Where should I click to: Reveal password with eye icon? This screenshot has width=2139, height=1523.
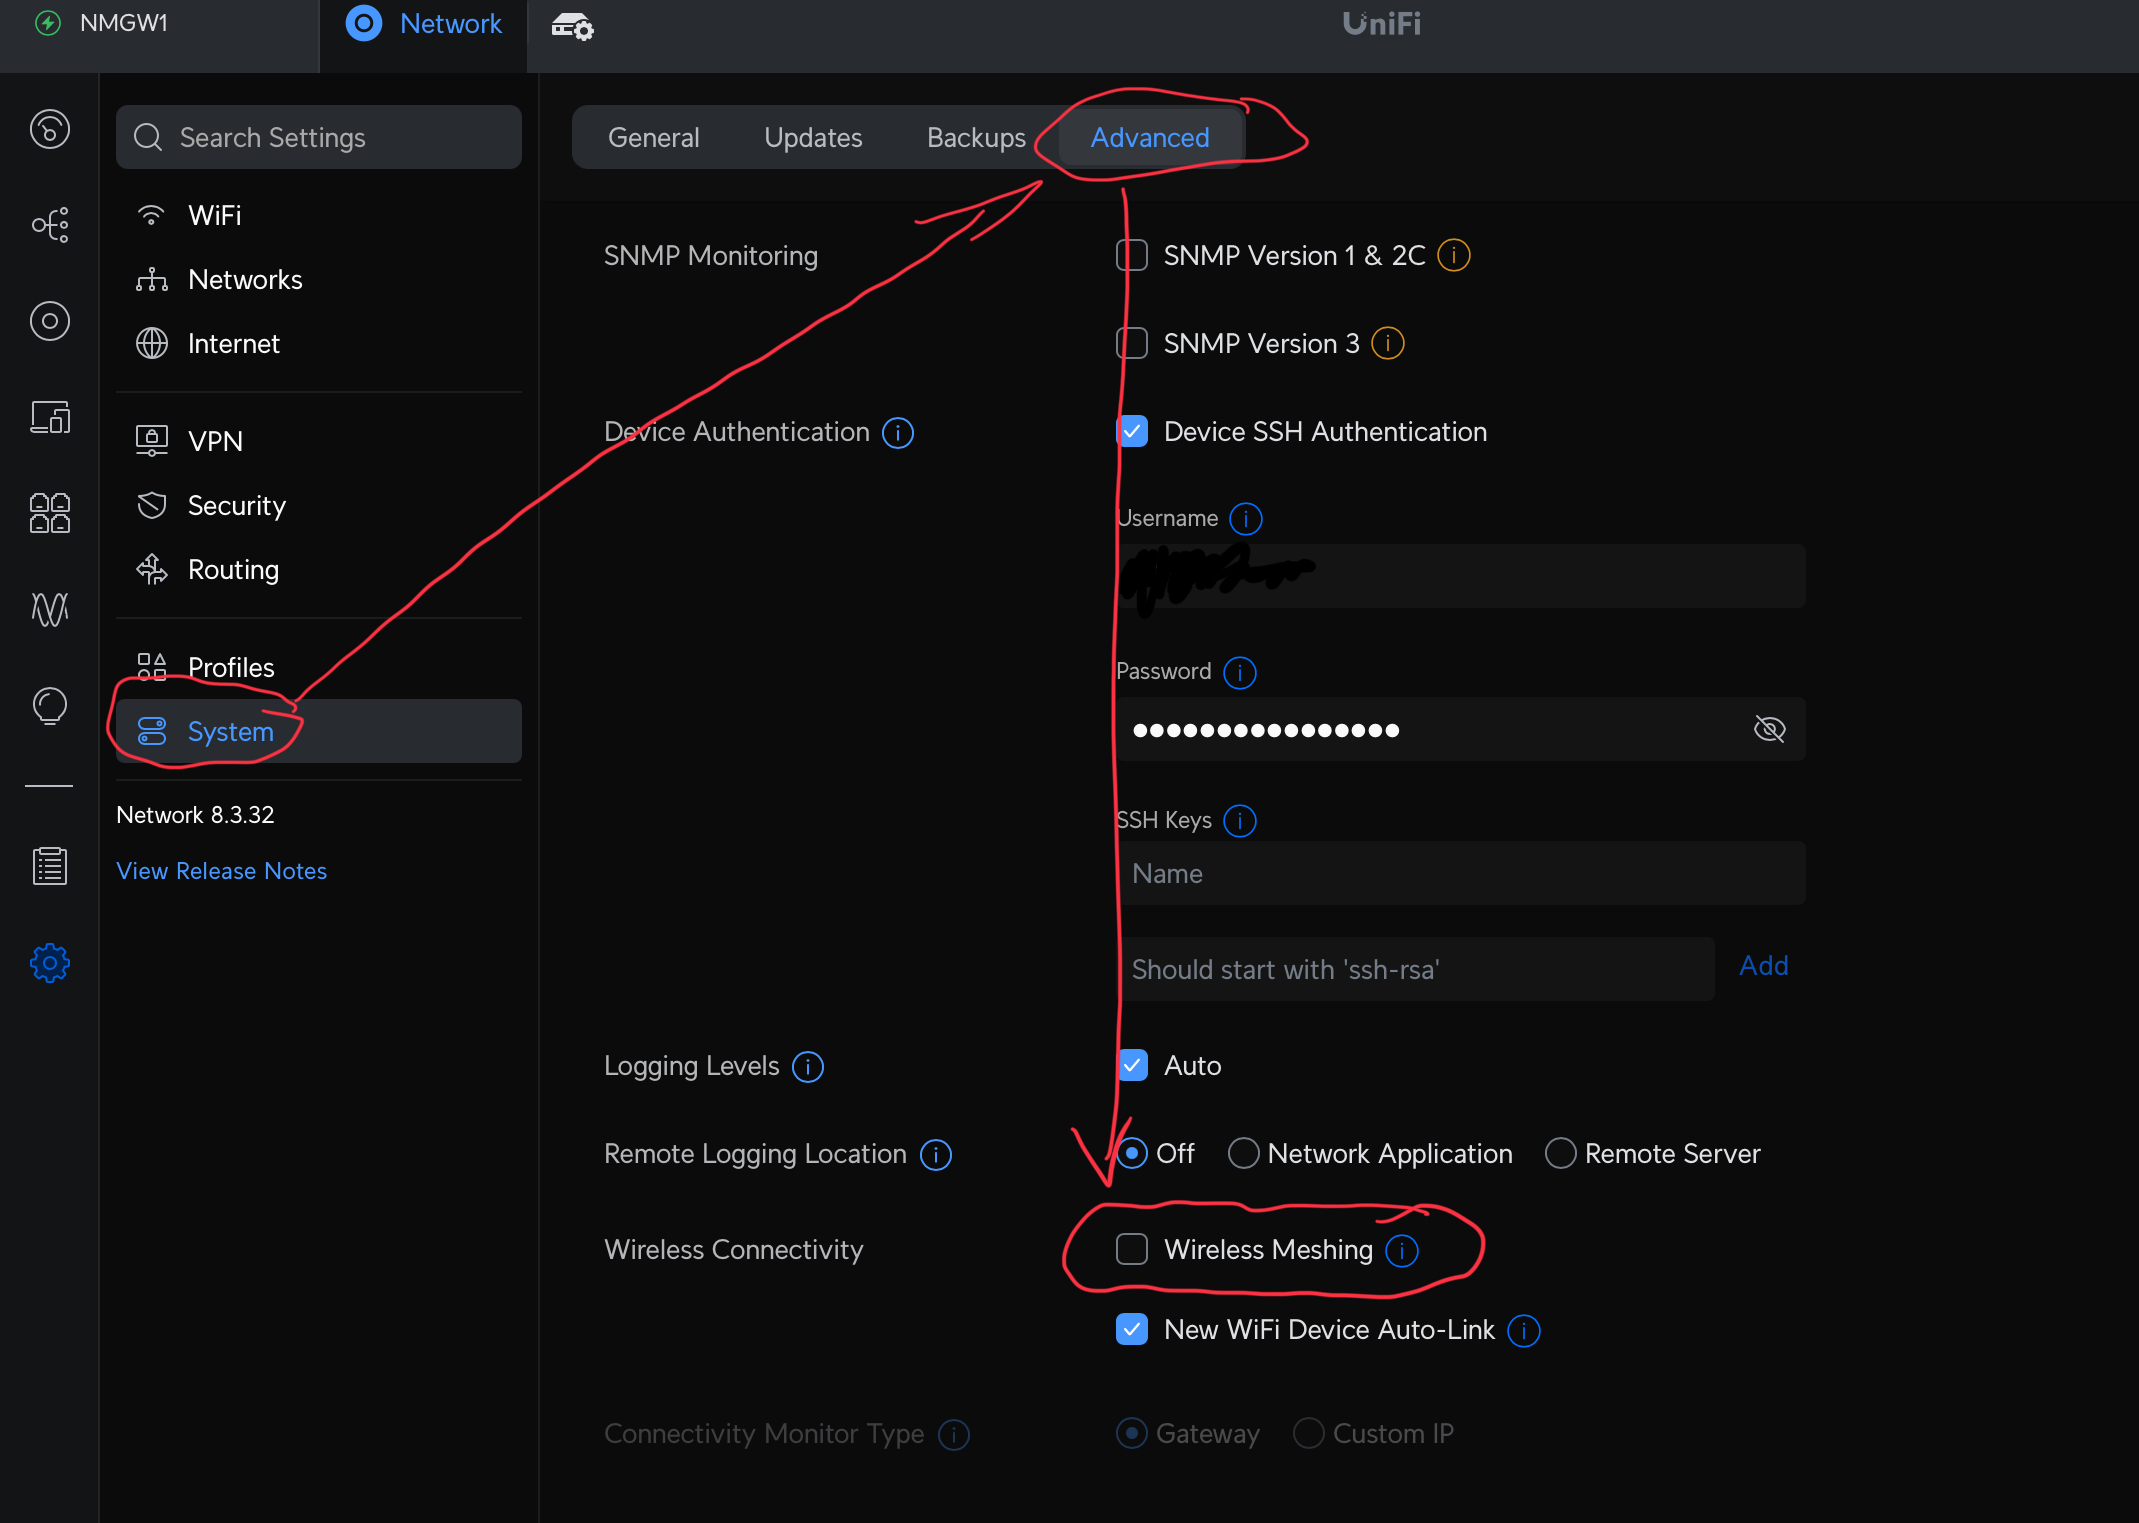click(1769, 729)
